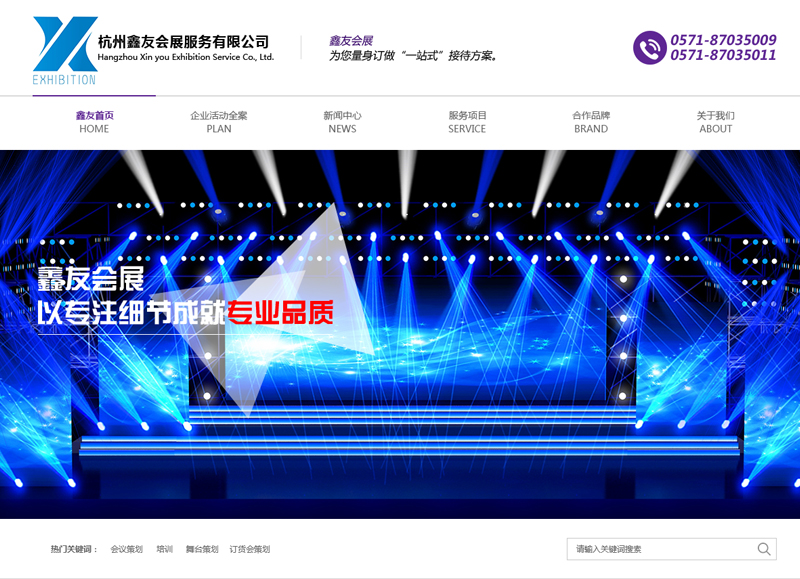Focus the keyword search input field
800x579 pixels.
pyautogui.click(x=660, y=549)
